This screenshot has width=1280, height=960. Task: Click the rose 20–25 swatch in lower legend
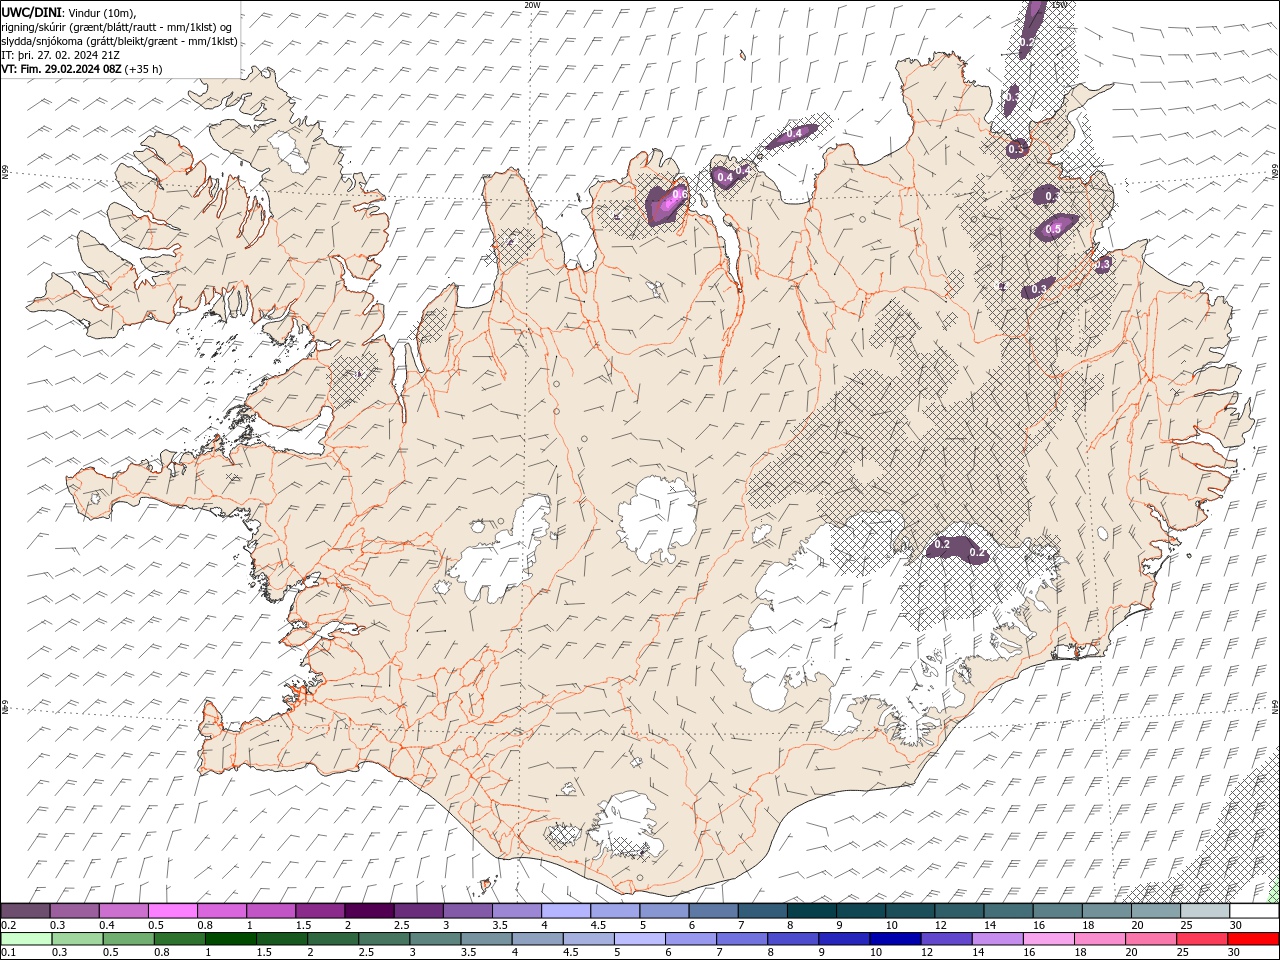point(1150,938)
